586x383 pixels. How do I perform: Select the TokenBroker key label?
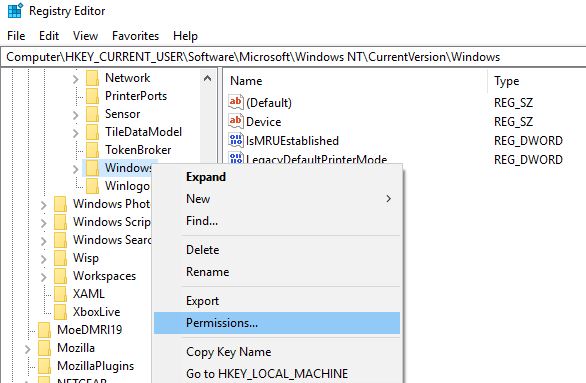138,149
